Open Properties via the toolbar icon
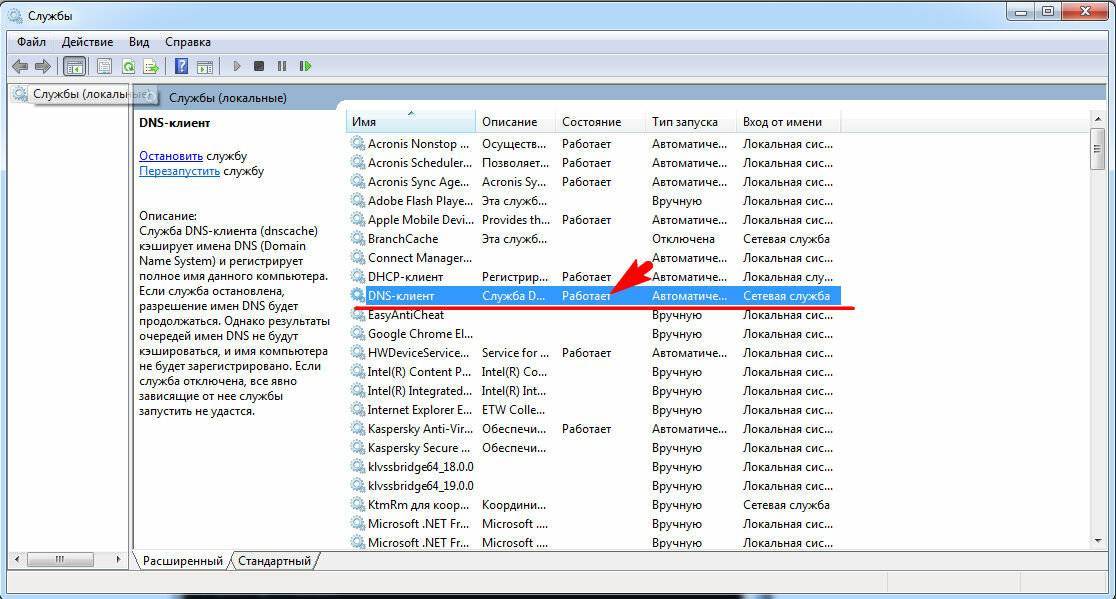Viewport: 1116px width, 599px height. point(104,66)
